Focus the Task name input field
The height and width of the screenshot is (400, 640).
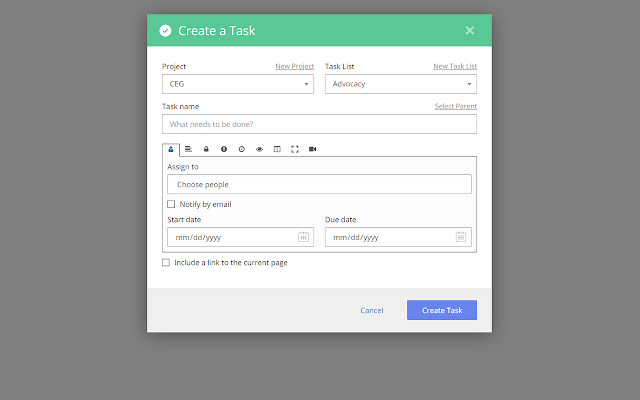(319, 124)
